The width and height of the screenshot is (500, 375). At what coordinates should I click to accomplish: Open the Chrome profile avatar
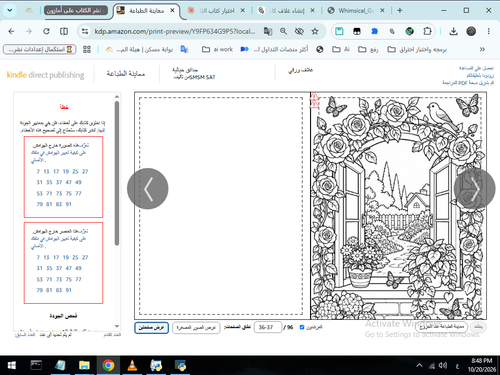pos(471,31)
